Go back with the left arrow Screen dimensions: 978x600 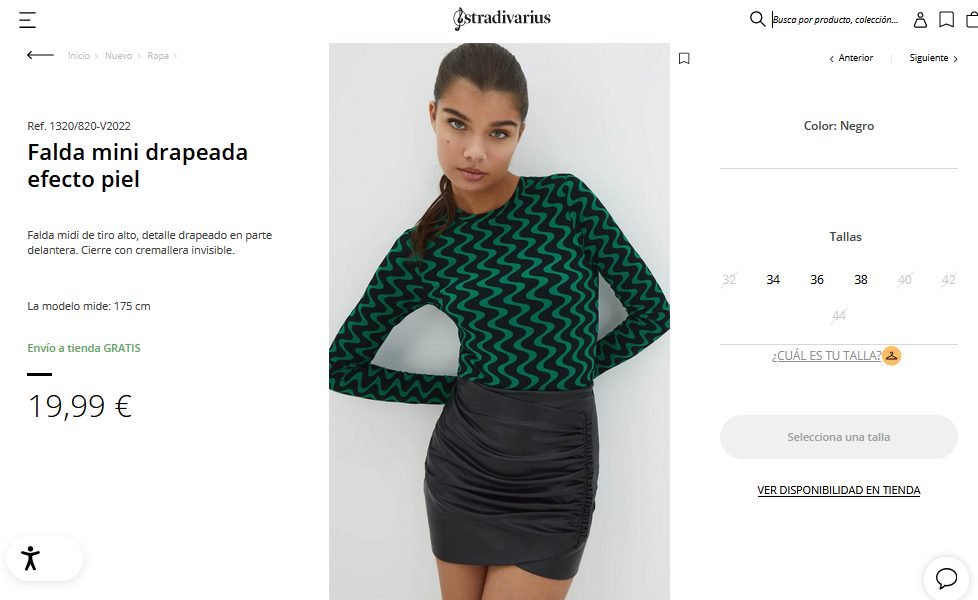click(x=40, y=55)
